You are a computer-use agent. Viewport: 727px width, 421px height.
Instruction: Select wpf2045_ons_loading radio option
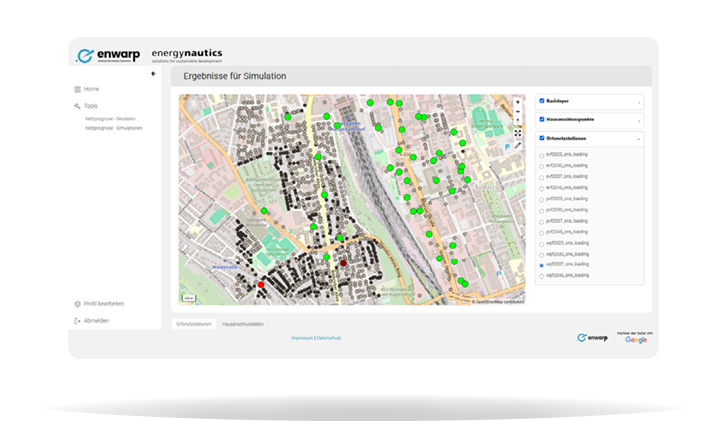[x=542, y=276]
